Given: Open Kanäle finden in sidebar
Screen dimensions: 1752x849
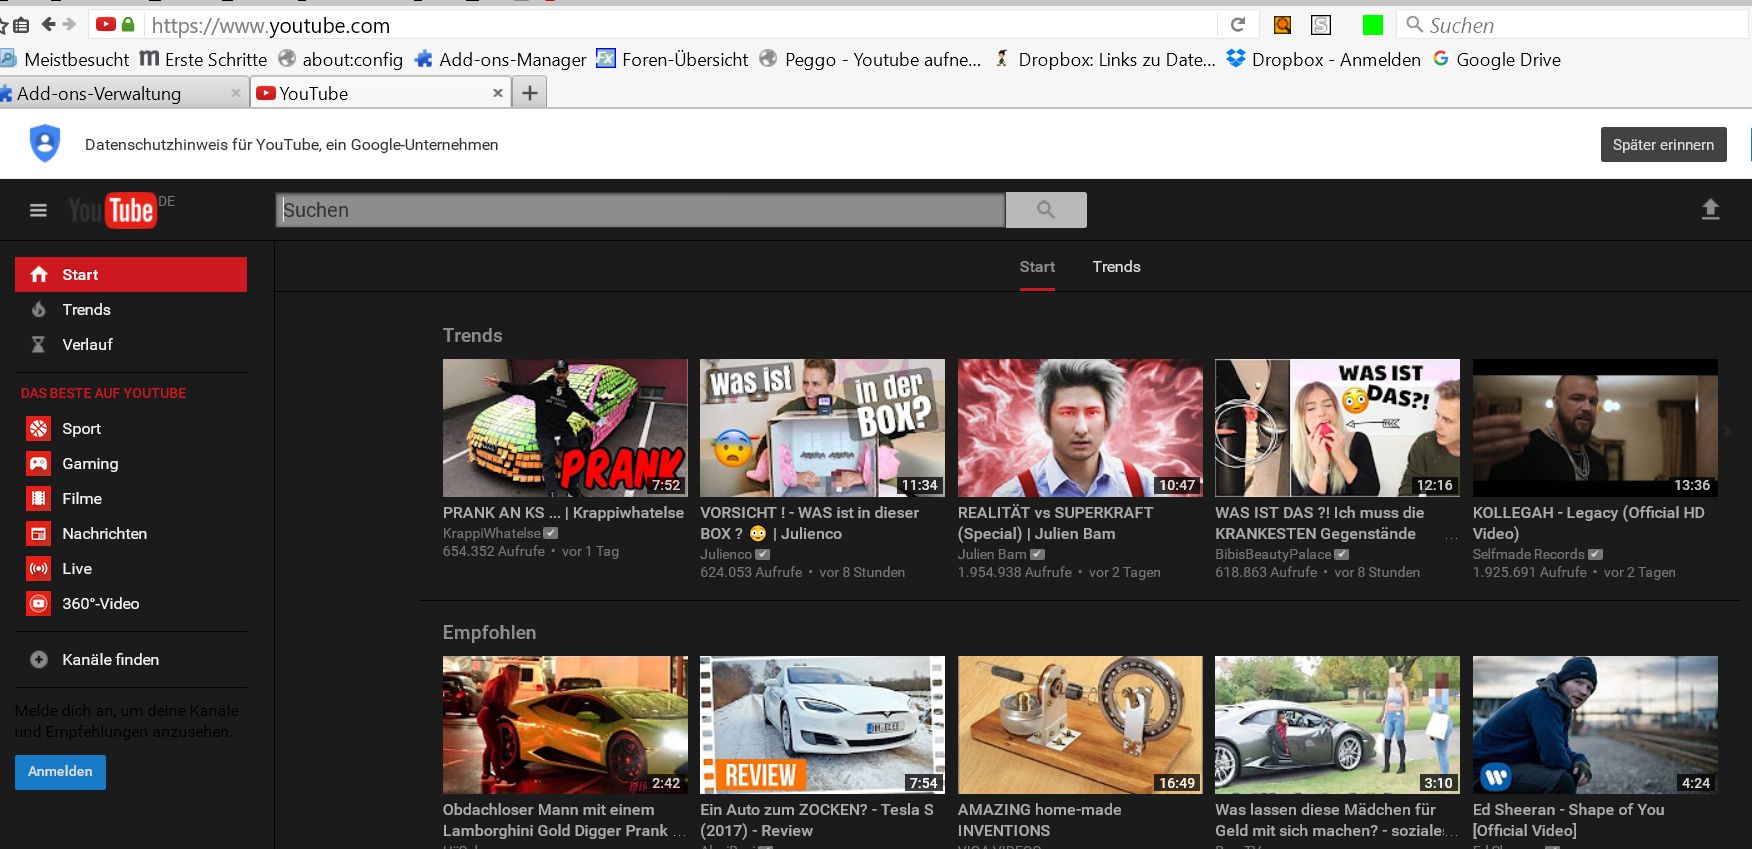Looking at the screenshot, I should pyautogui.click(x=110, y=660).
